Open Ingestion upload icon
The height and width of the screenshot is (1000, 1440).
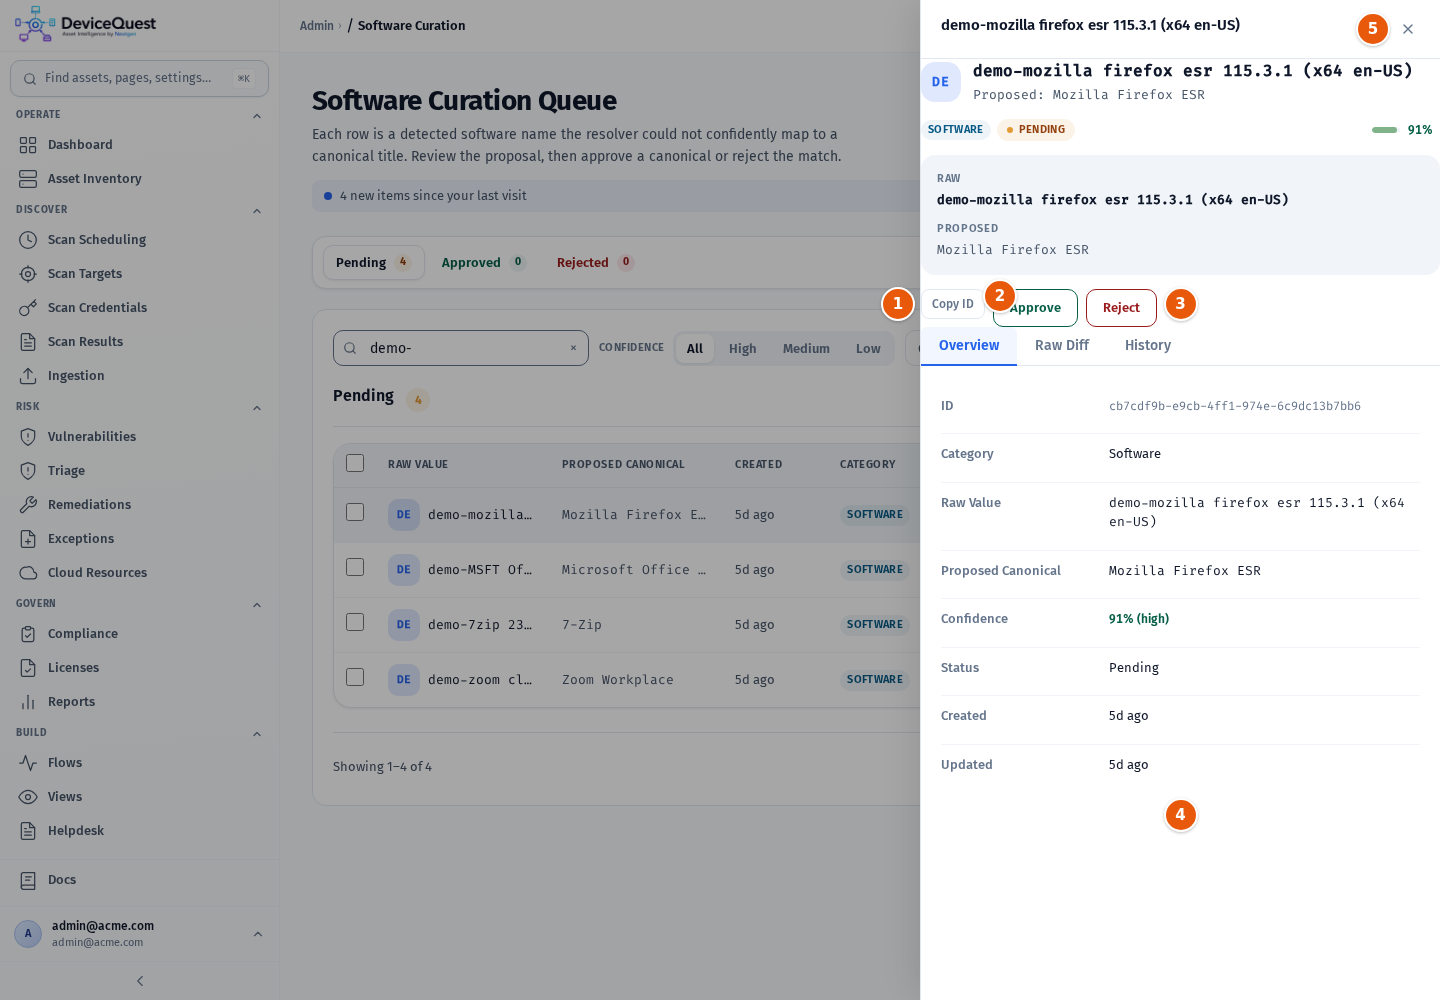(28, 376)
